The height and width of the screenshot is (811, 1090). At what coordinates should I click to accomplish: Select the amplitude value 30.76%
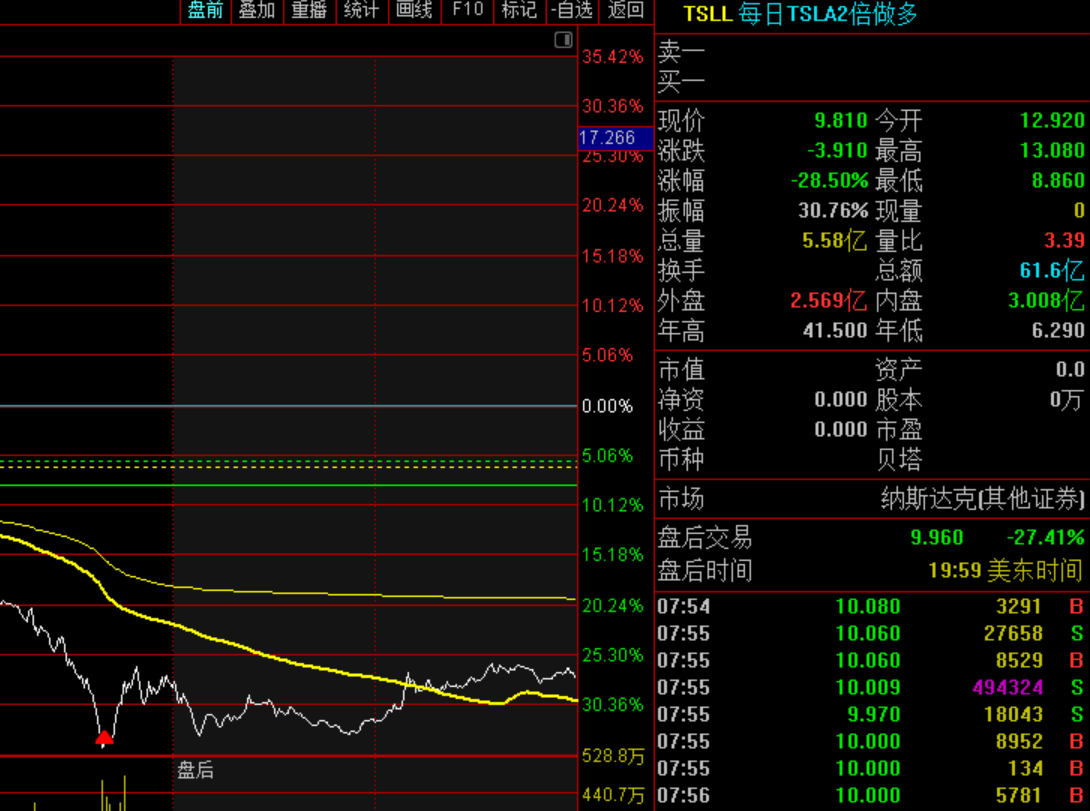click(833, 211)
